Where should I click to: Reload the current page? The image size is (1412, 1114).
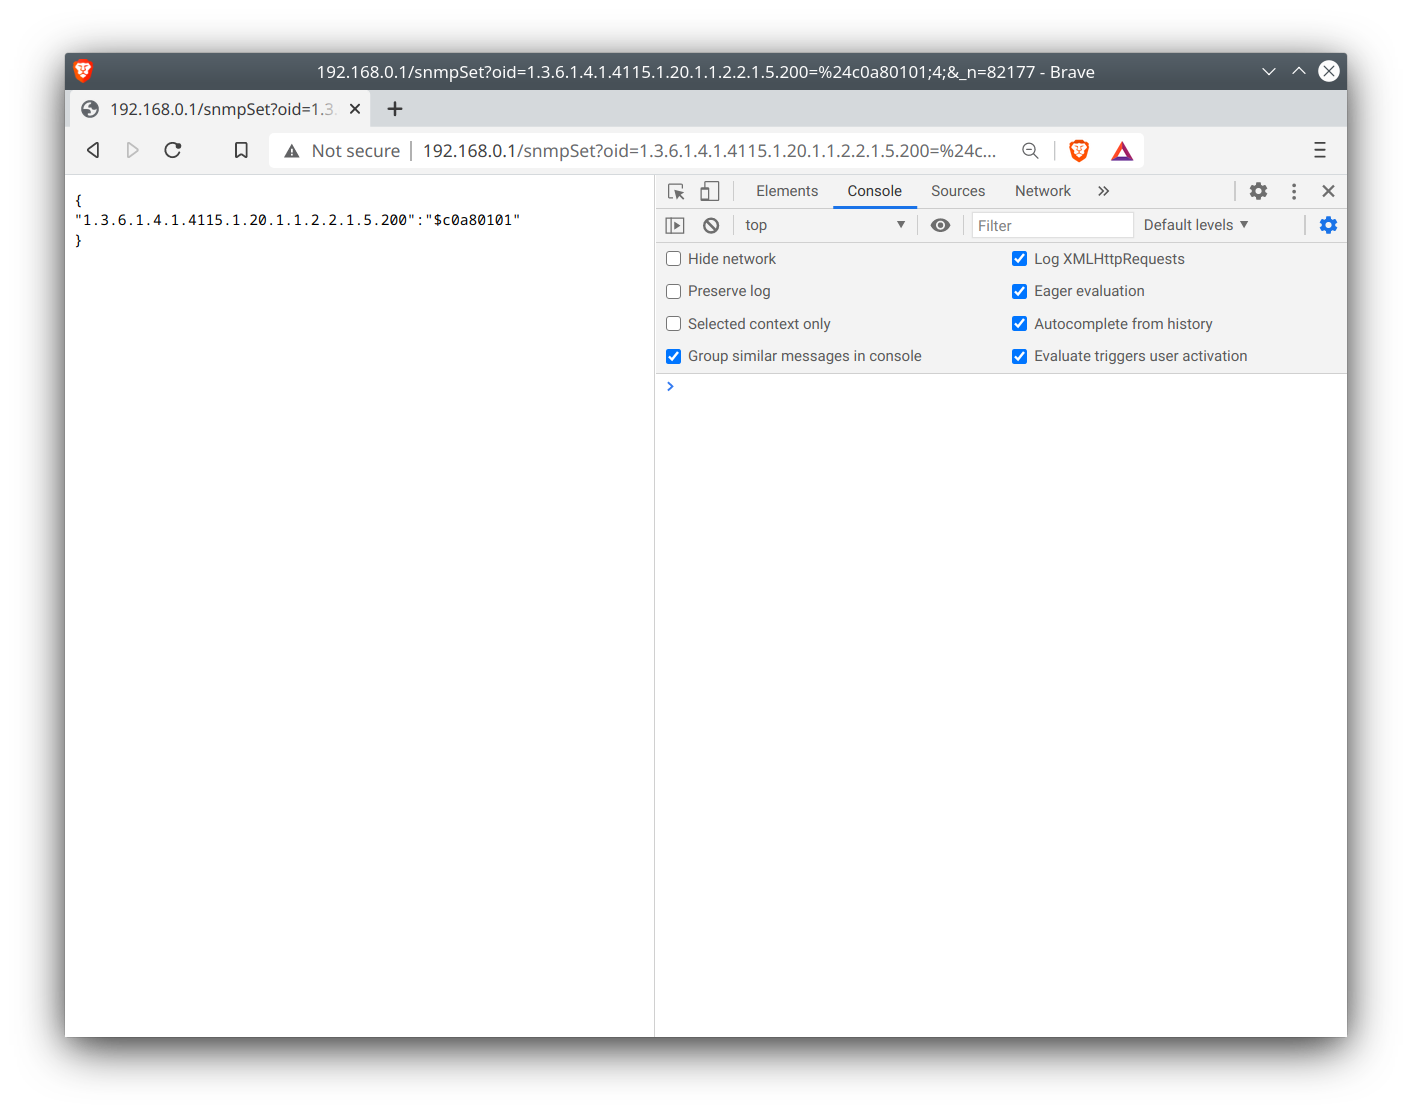click(x=172, y=150)
